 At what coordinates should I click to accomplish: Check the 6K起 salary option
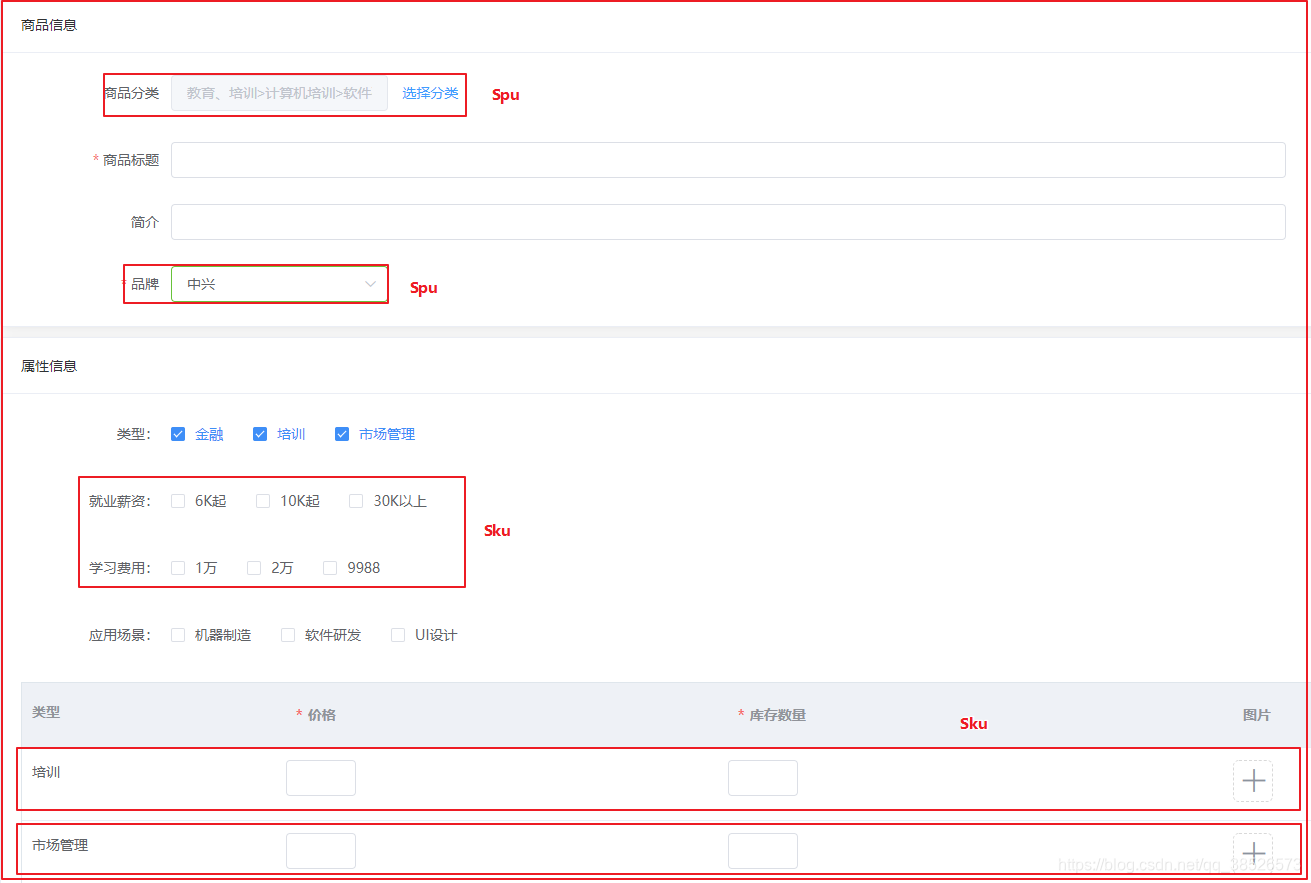[178, 501]
